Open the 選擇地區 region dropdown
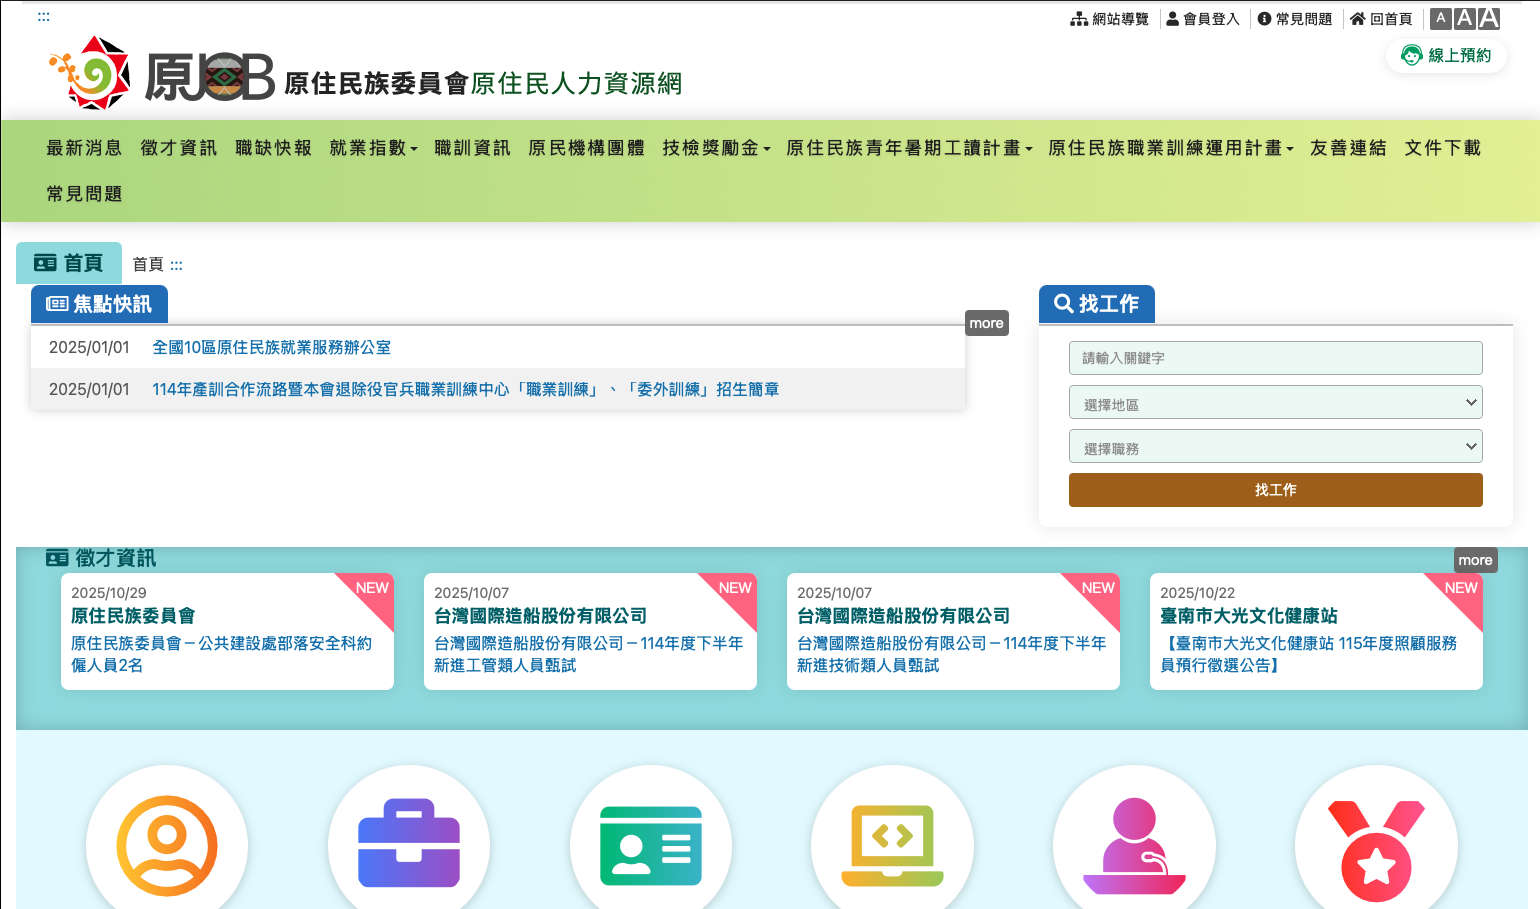The width and height of the screenshot is (1540, 909). tap(1275, 402)
